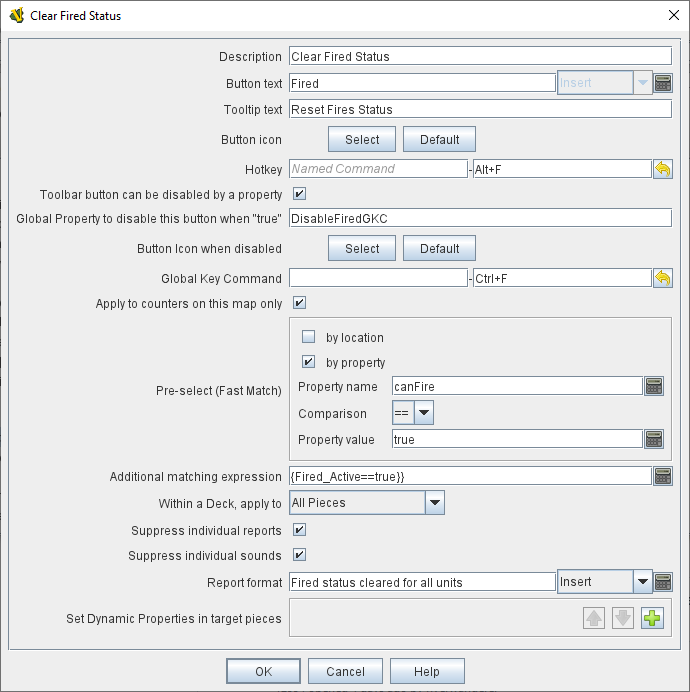
Task: Uncheck Toolbar button can be disabled by property
Action: [x=299, y=193]
